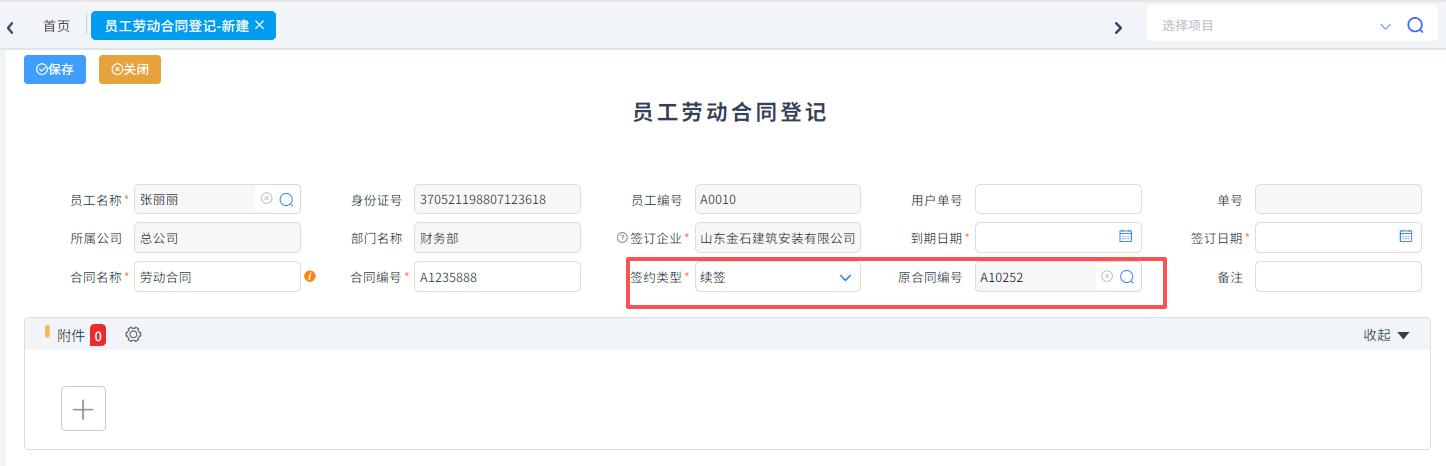
Task: Open search lookup for 原合同编号
Action: click(1126, 277)
